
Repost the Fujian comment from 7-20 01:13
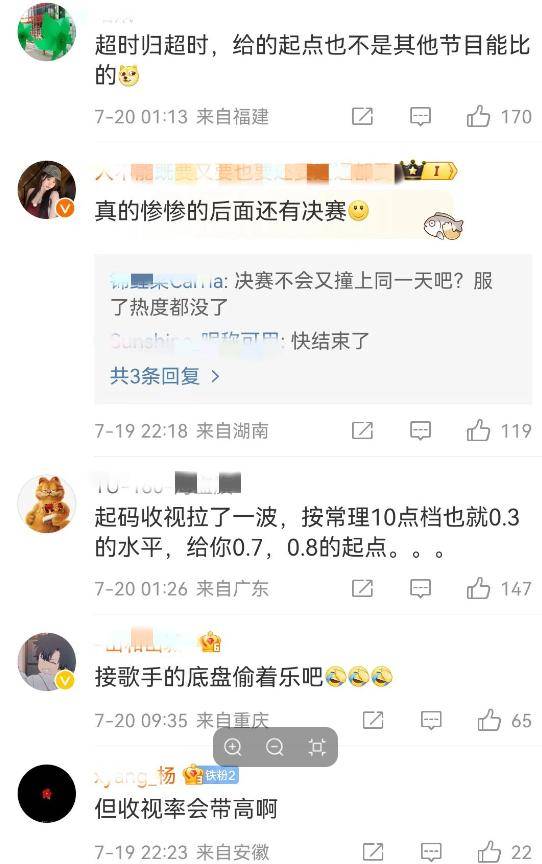(x=362, y=116)
